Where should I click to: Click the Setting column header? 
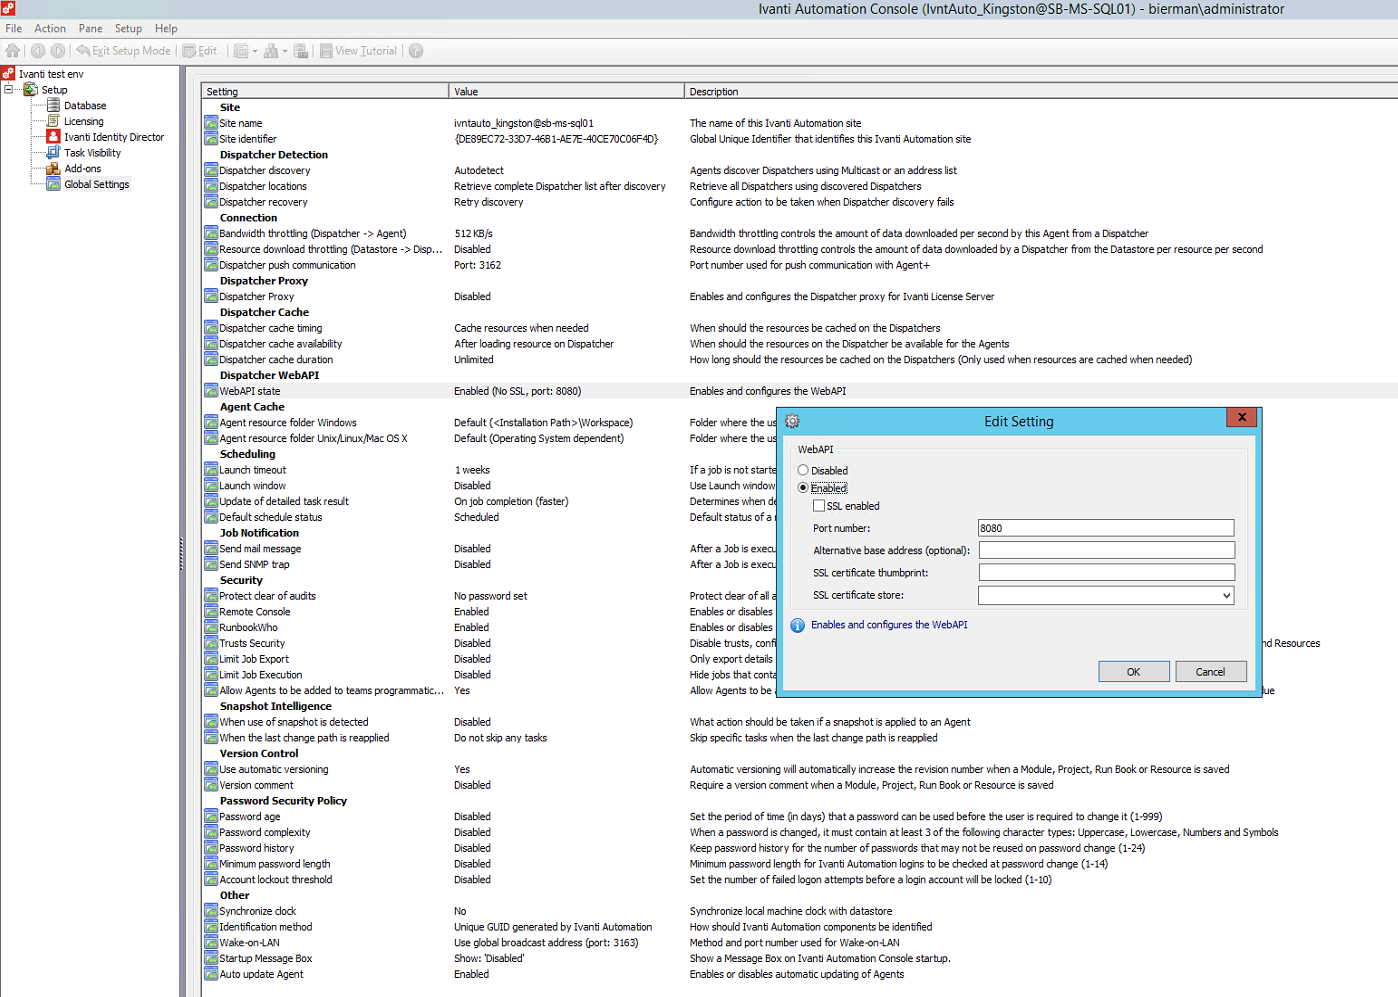(325, 91)
